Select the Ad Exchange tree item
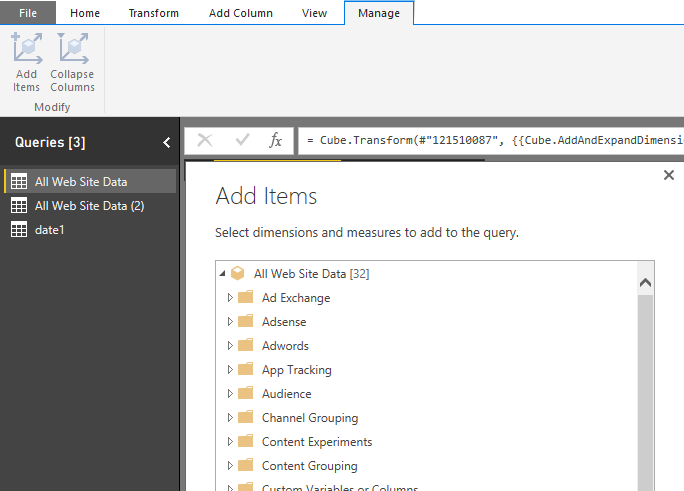The image size is (684, 491). [x=296, y=298]
